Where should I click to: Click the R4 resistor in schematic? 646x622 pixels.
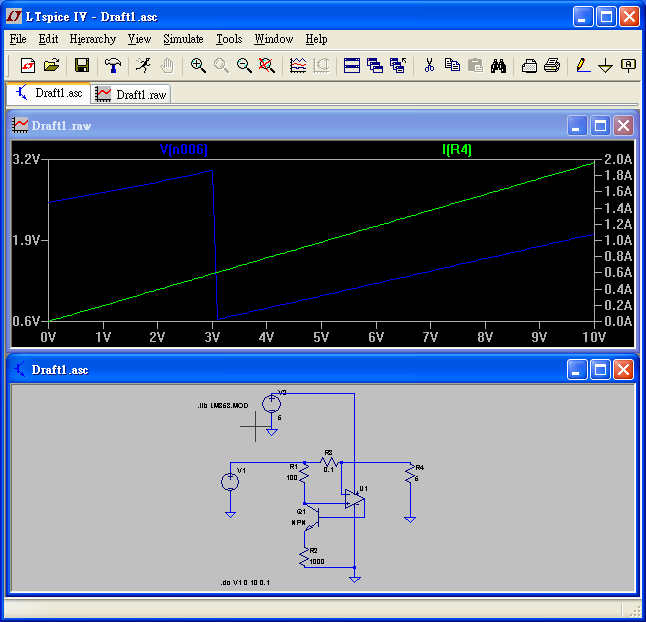[410, 473]
